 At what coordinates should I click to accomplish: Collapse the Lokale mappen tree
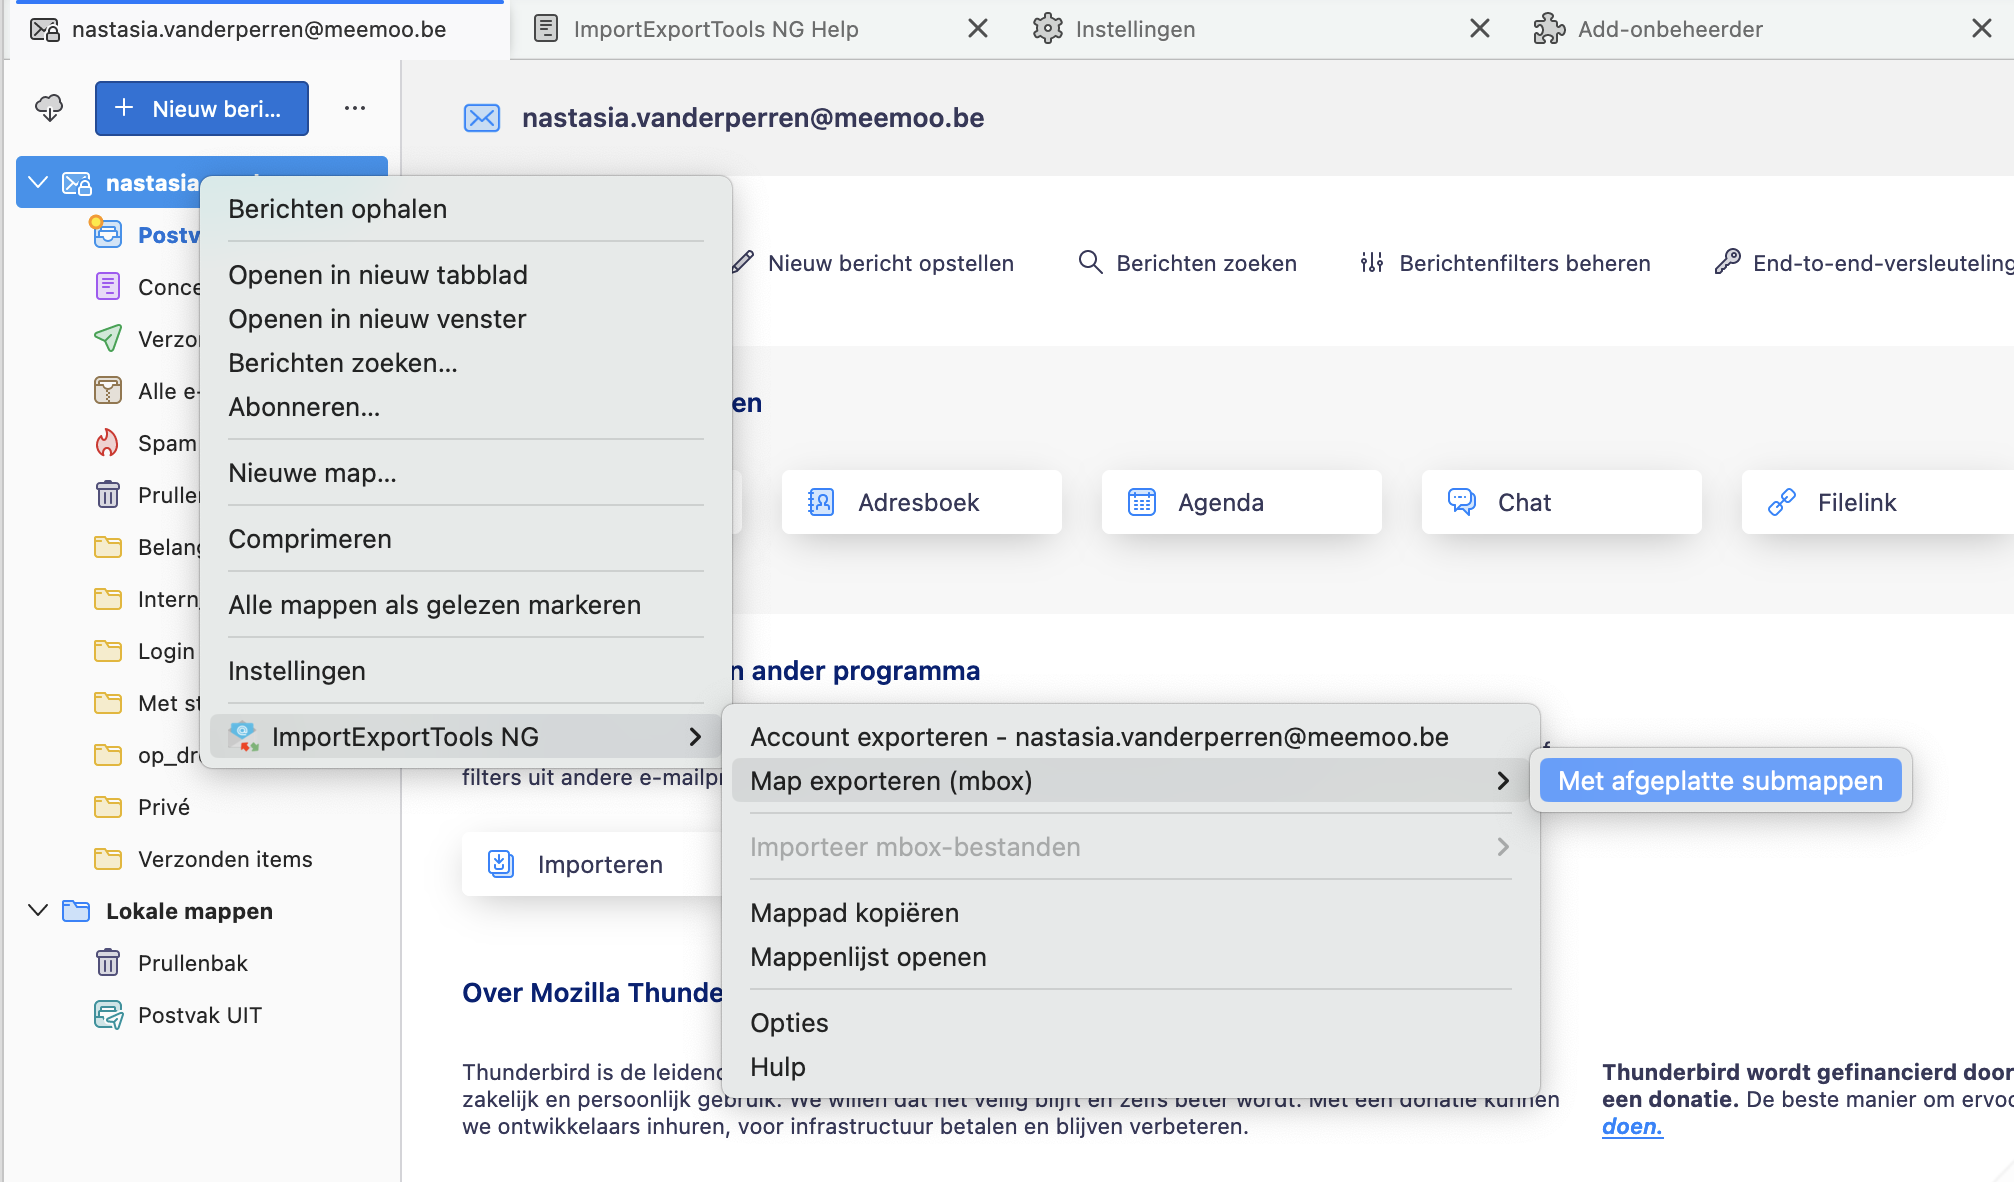(38, 910)
